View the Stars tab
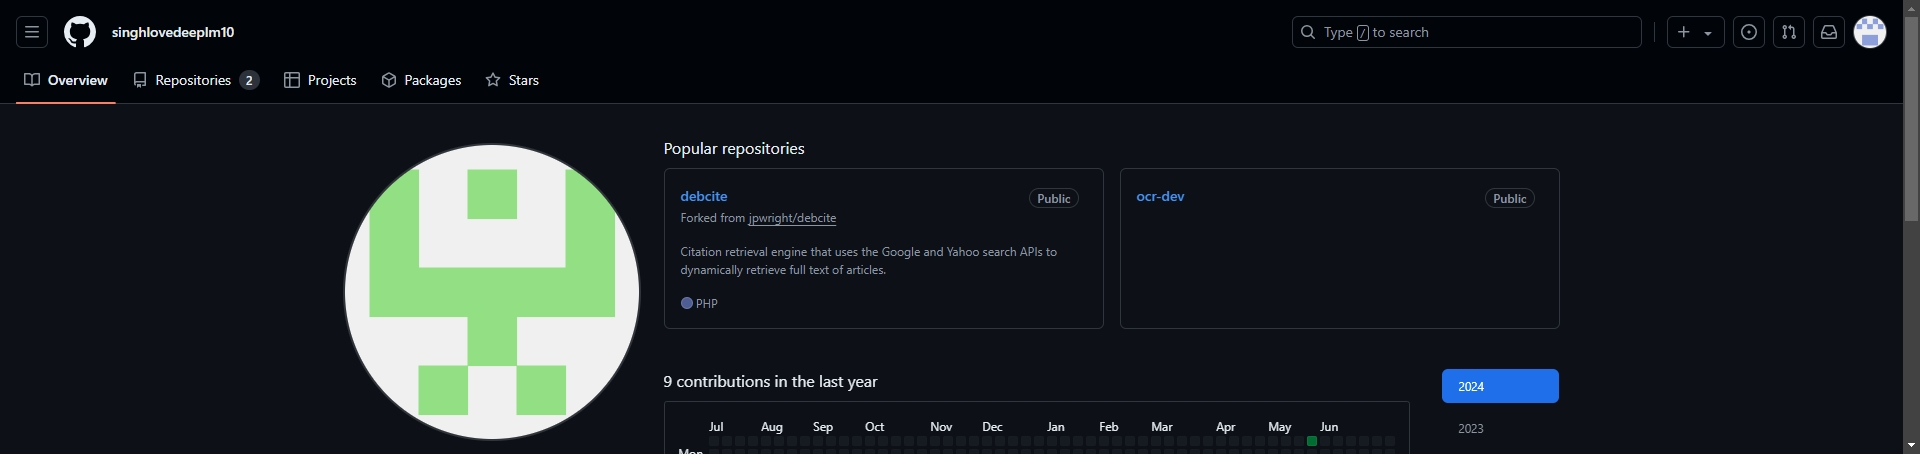This screenshot has height=454, width=1920. (x=512, y=80)
